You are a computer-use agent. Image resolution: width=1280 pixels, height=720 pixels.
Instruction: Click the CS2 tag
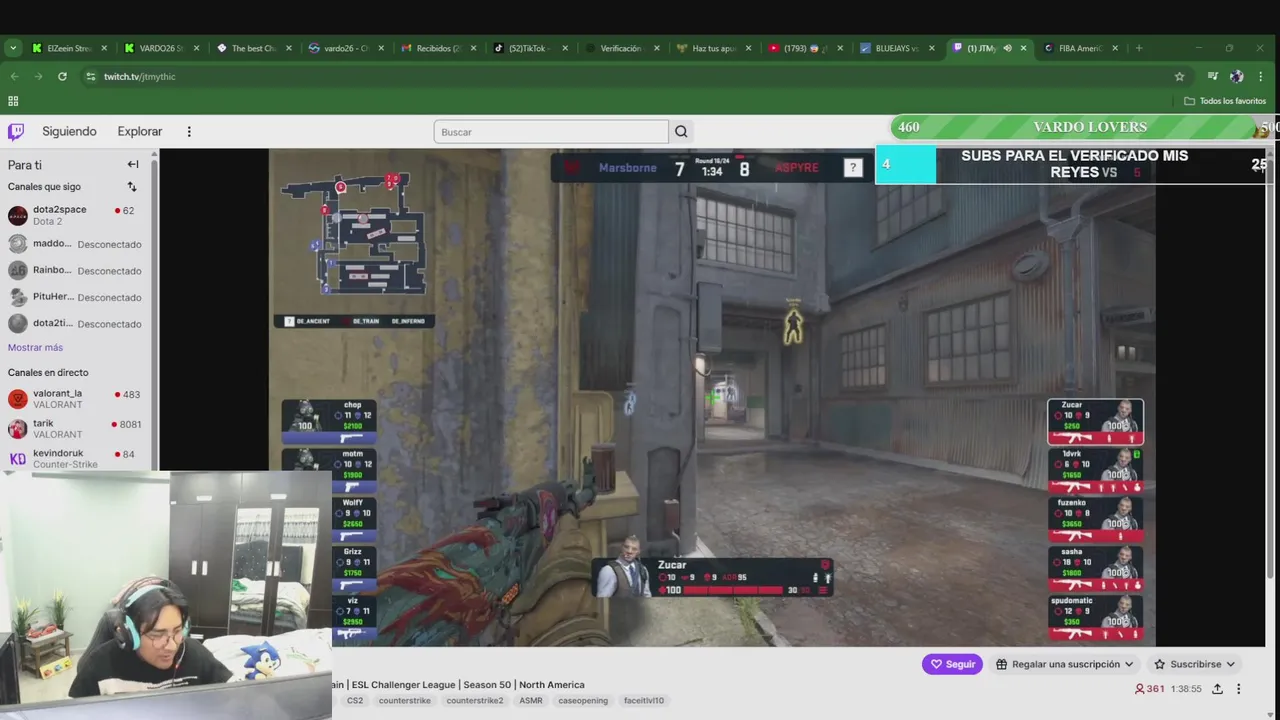coord(355,701)
